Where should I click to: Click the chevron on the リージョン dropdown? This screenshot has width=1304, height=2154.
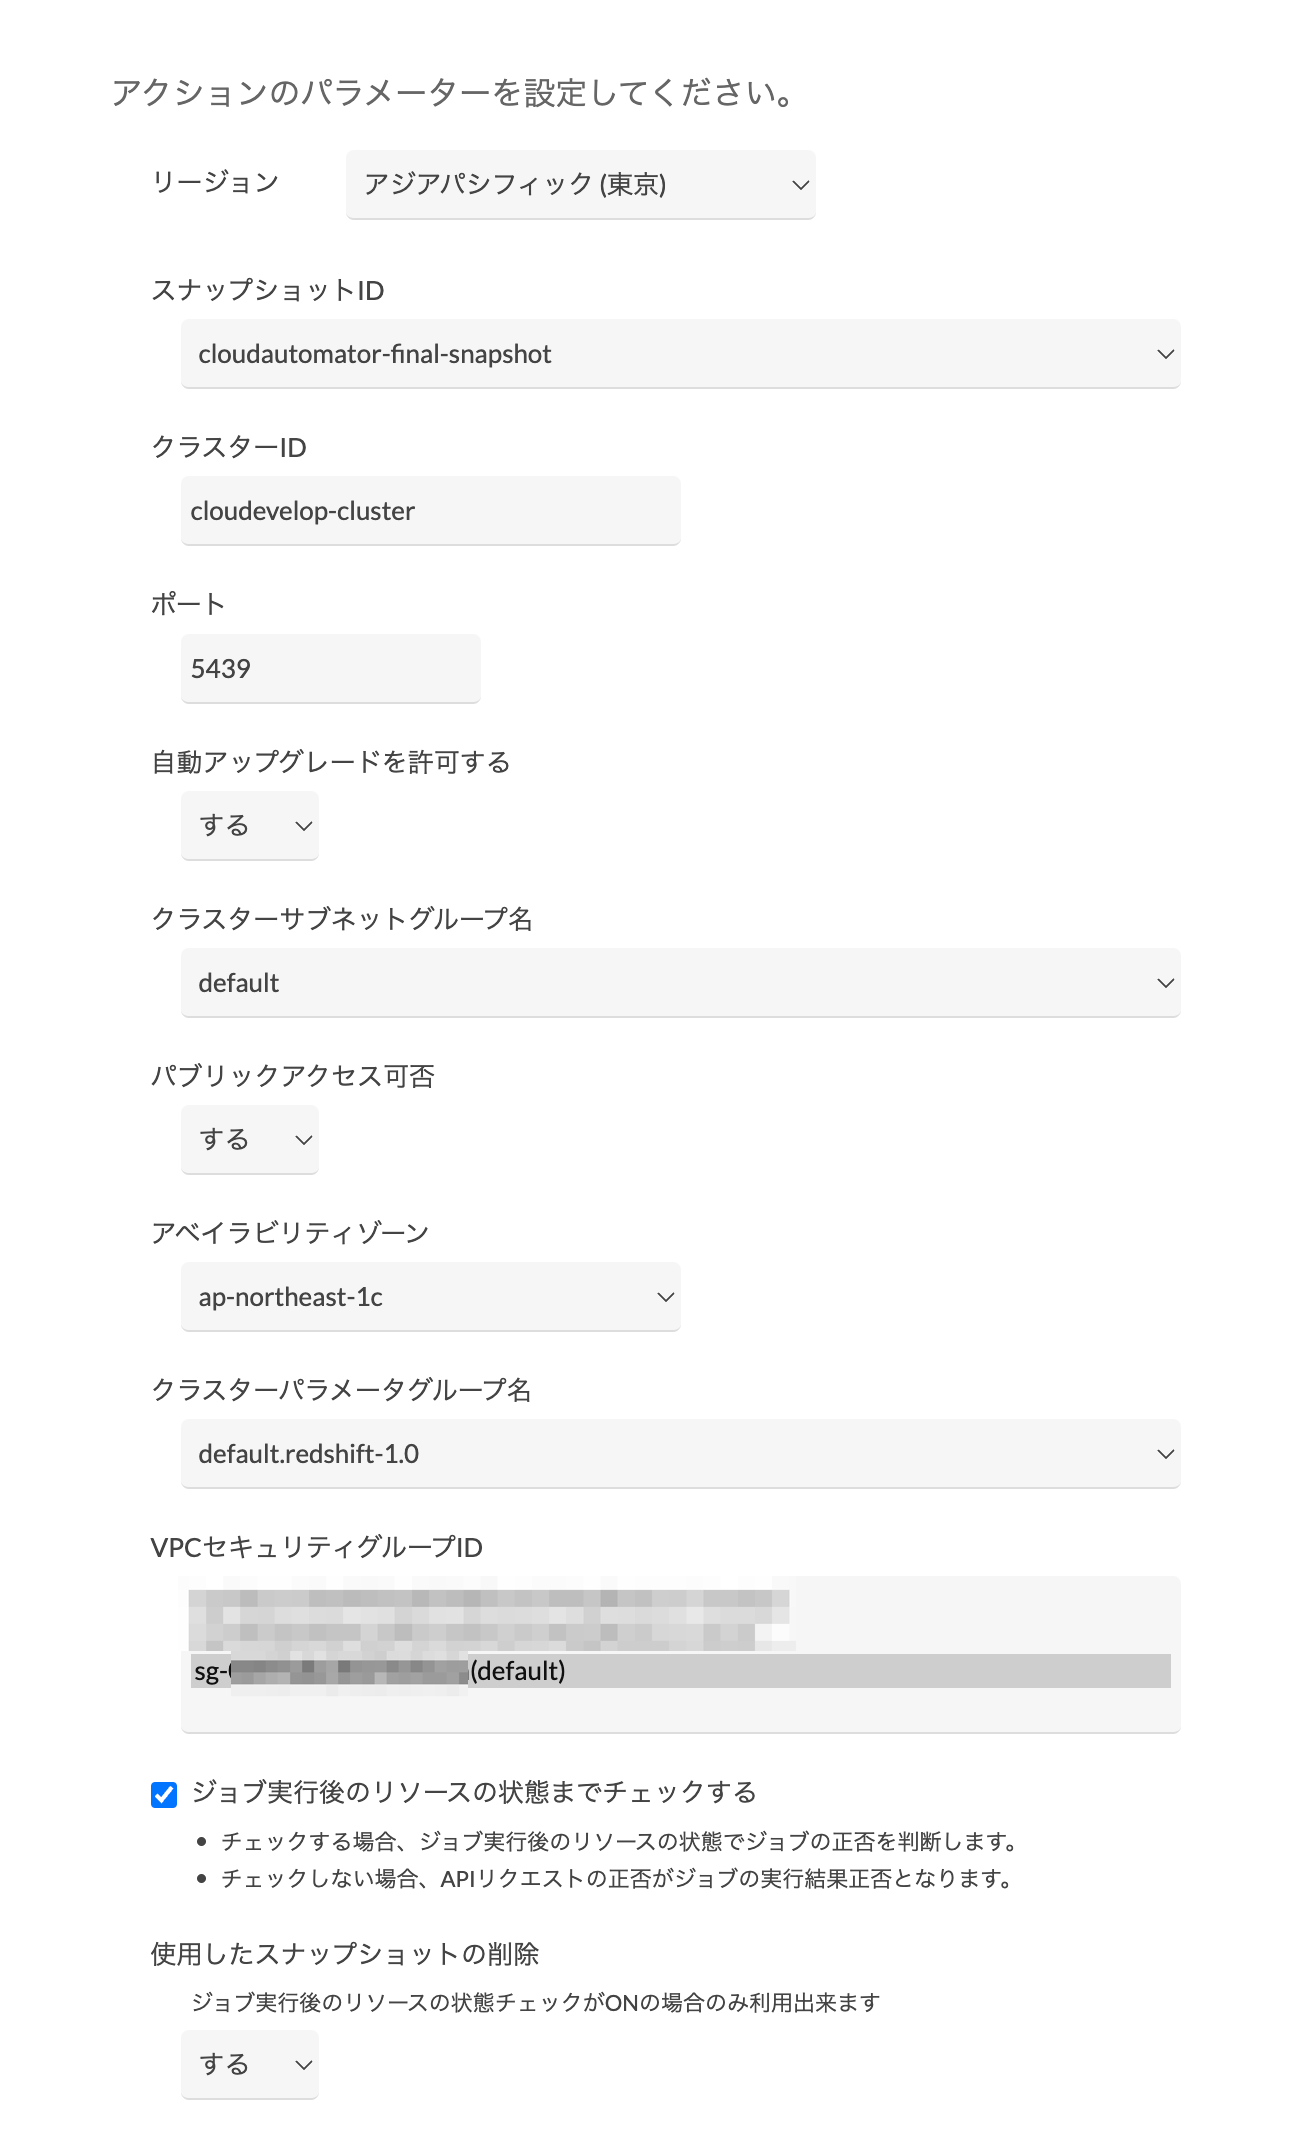coord(800,185)
